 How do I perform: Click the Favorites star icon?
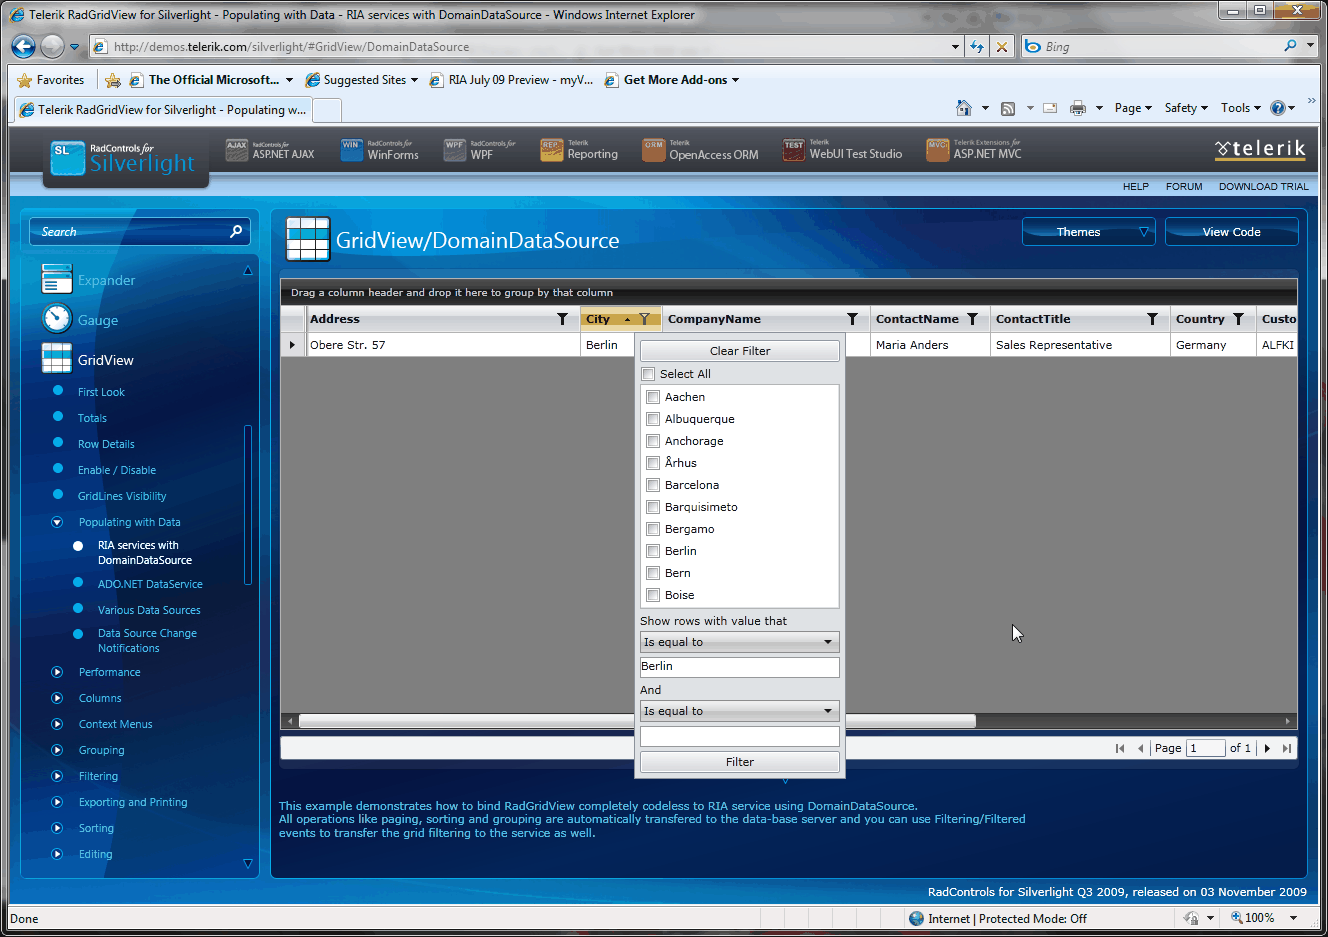25,80
